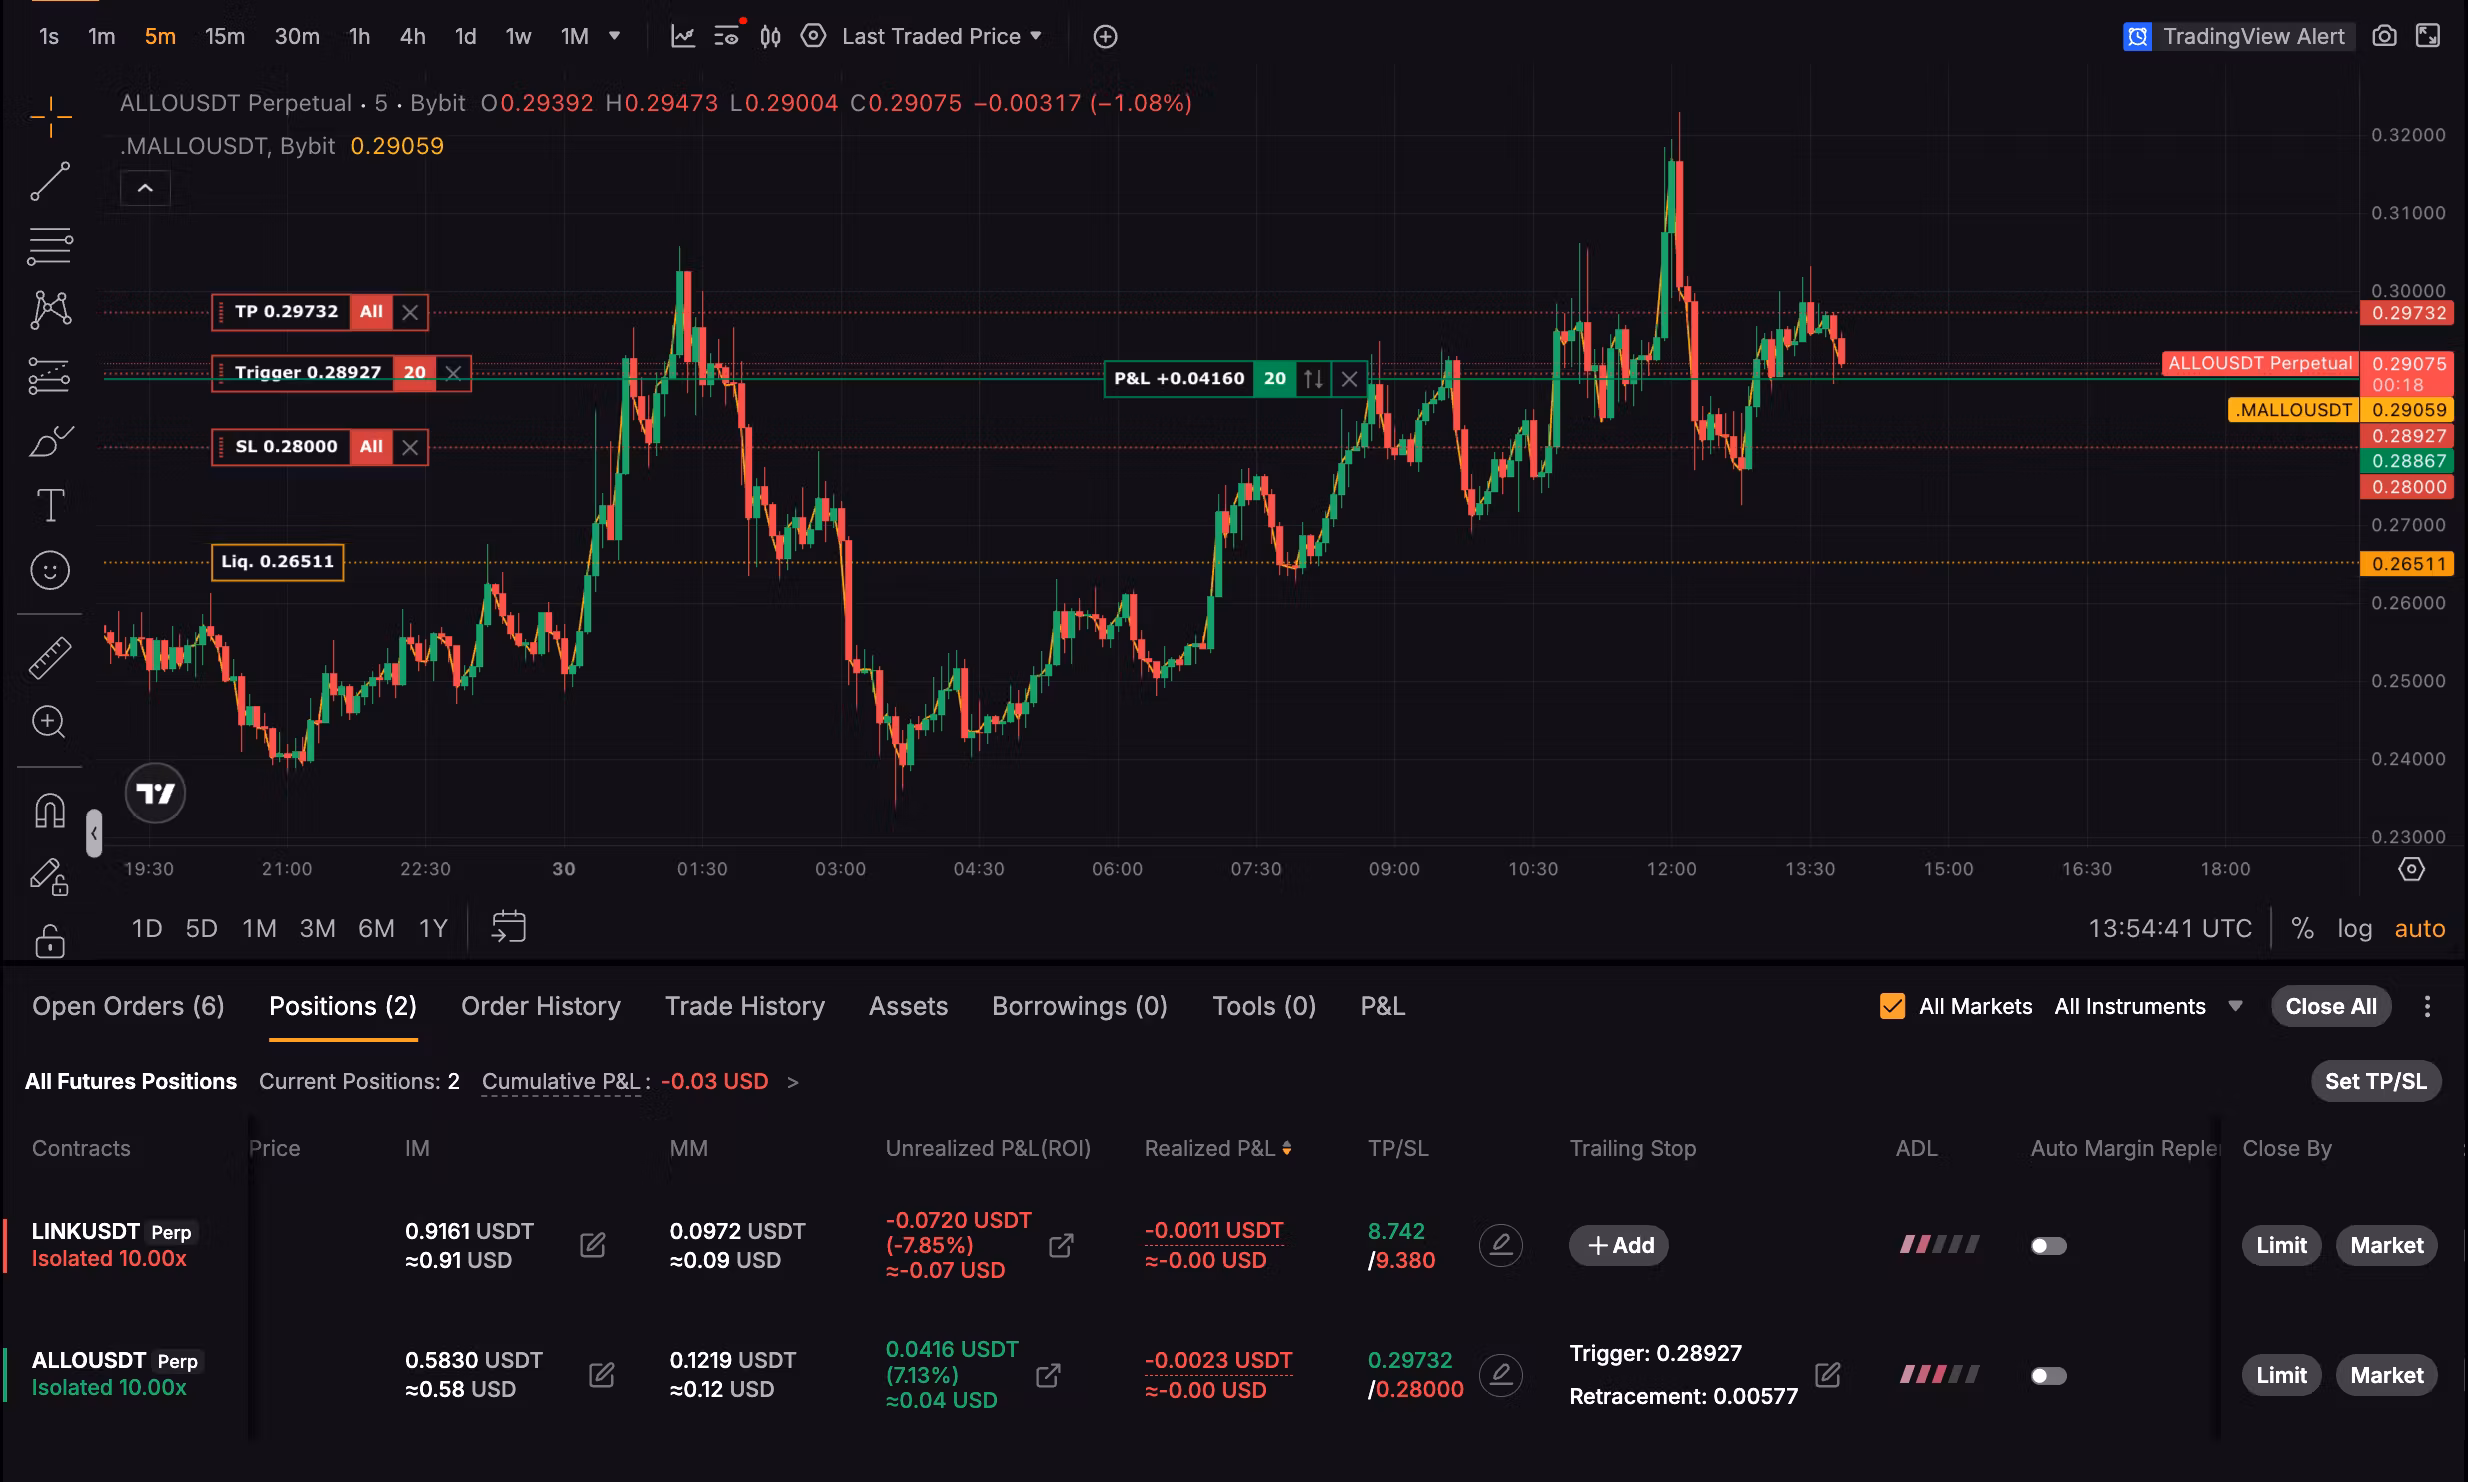
Task: Open price scale settings gear icon
Action: pos(2411,869)
